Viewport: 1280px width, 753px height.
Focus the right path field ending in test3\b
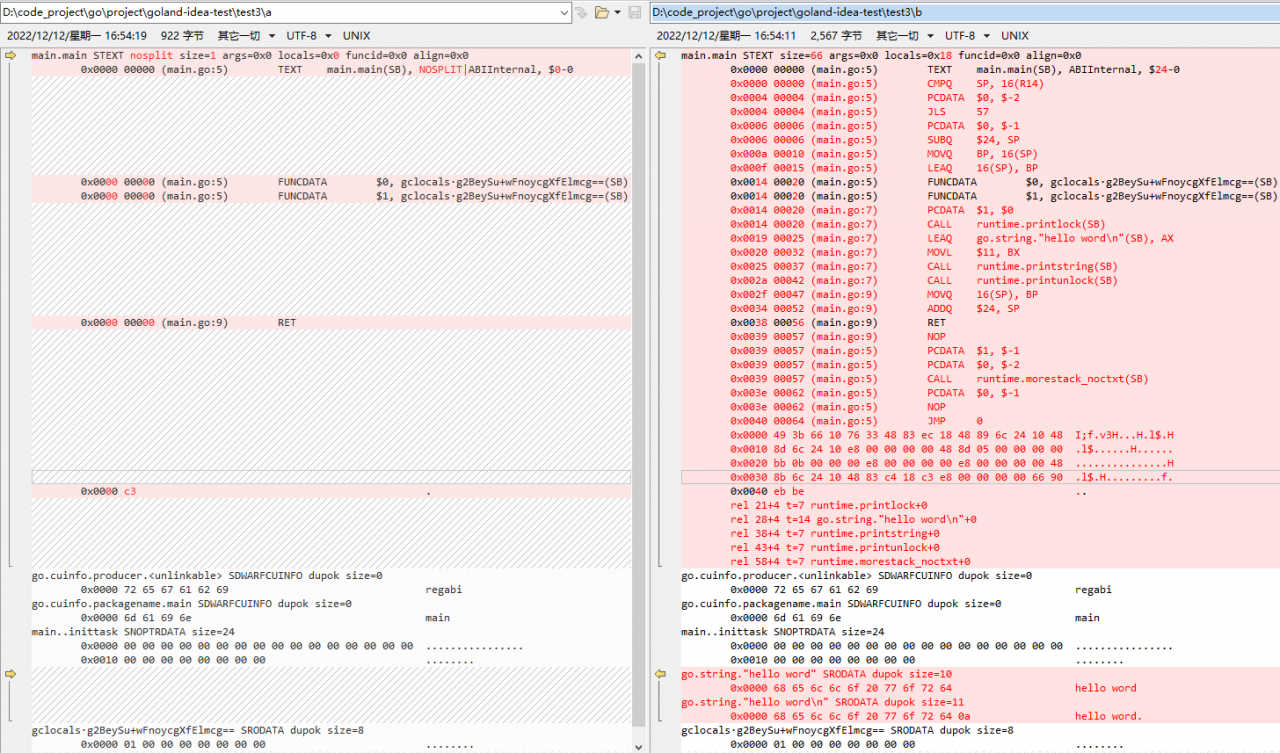point(964,13)
